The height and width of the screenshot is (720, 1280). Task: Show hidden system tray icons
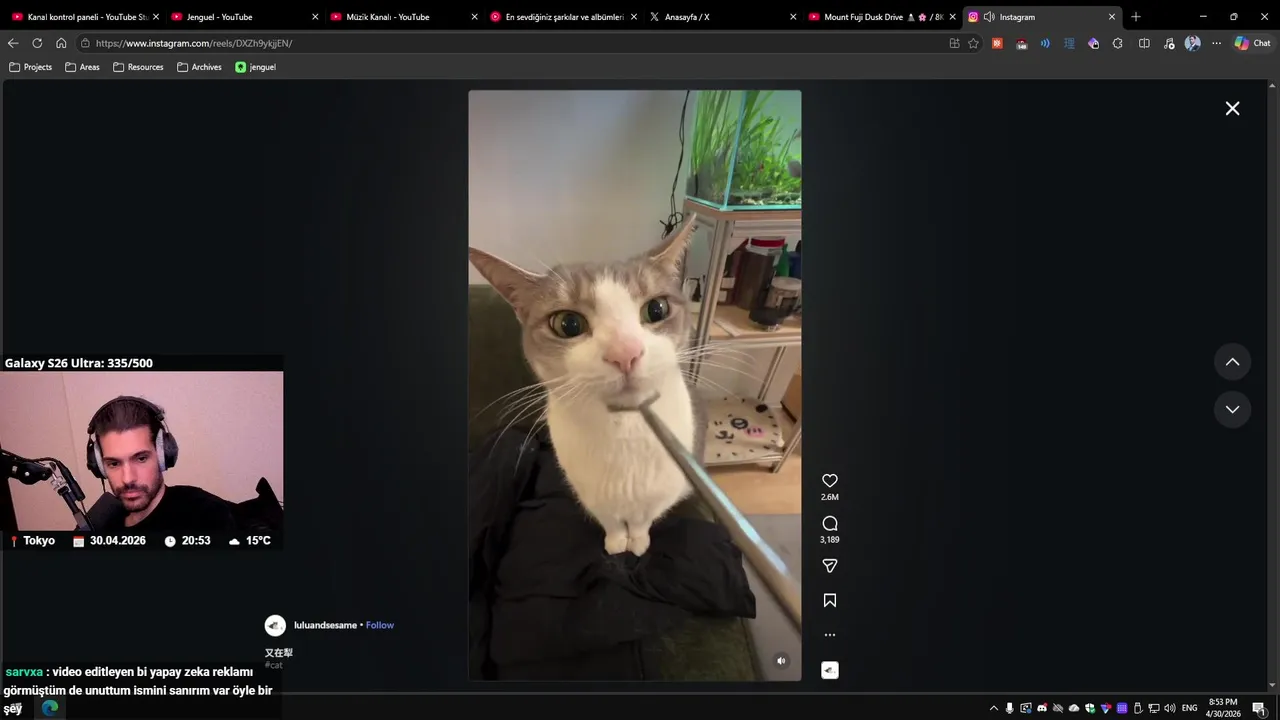point(993,708)
